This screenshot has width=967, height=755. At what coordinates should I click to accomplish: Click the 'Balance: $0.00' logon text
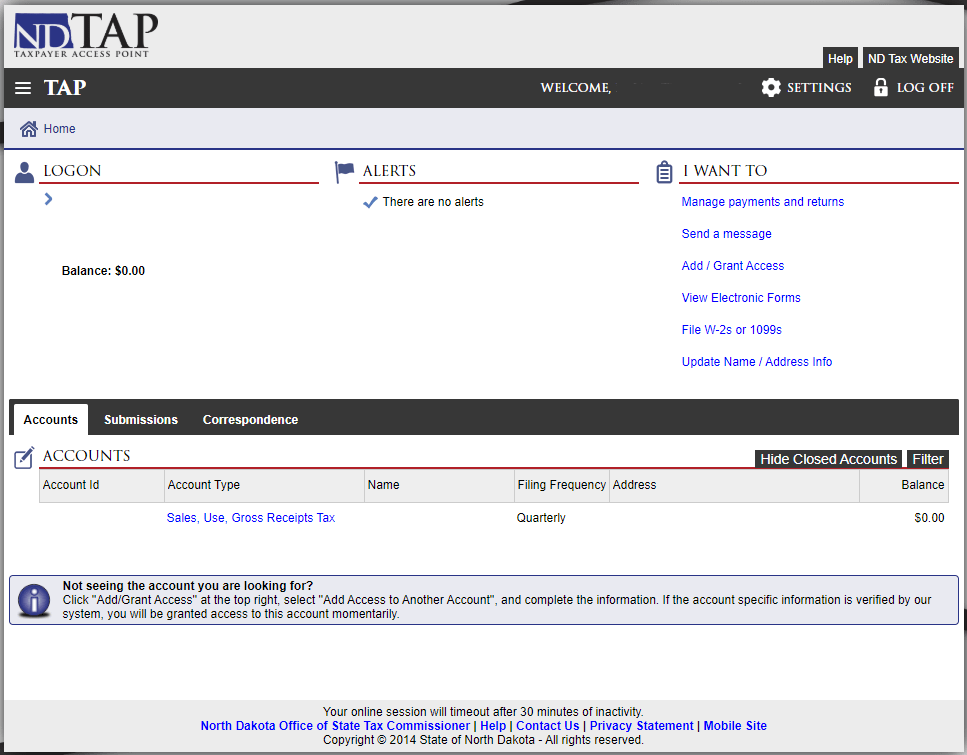click(103, 271)
